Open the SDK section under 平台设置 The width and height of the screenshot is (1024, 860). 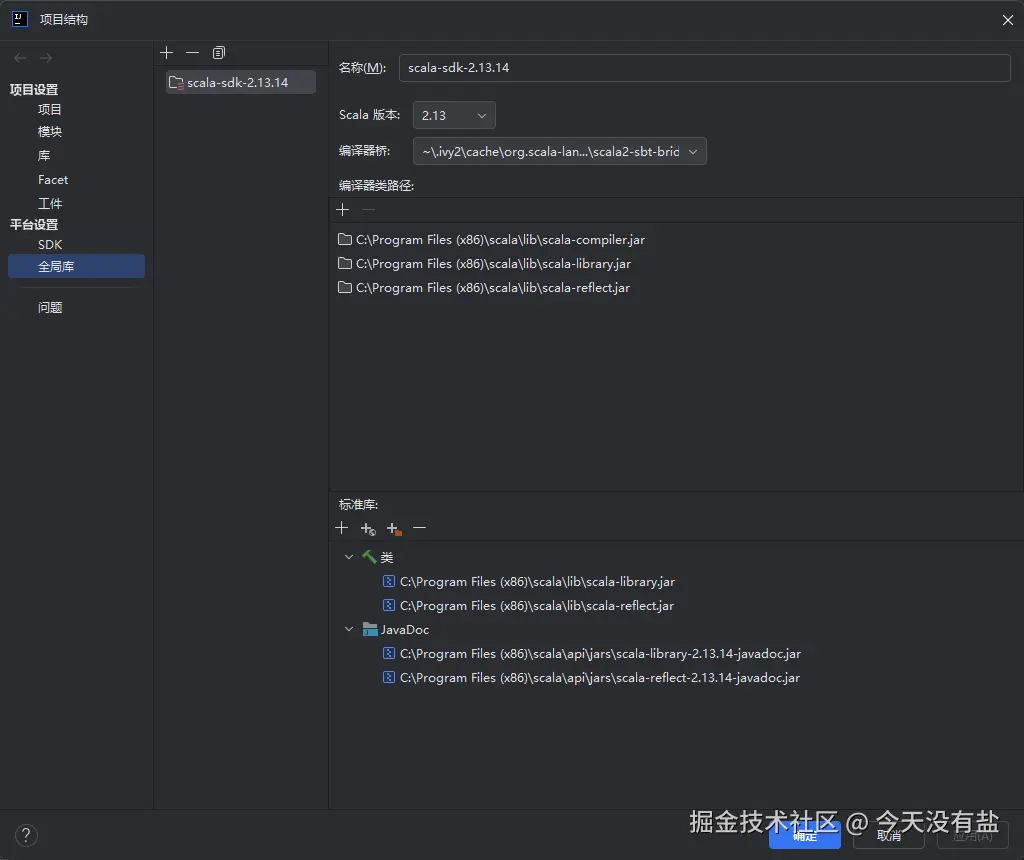tap(50, 244)
